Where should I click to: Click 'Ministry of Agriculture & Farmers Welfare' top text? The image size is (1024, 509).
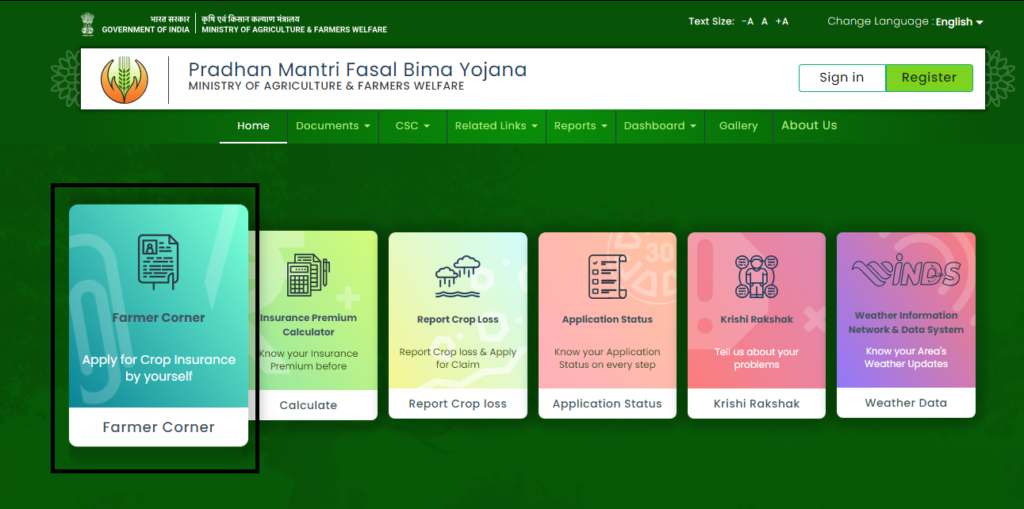tap(294, 30)
